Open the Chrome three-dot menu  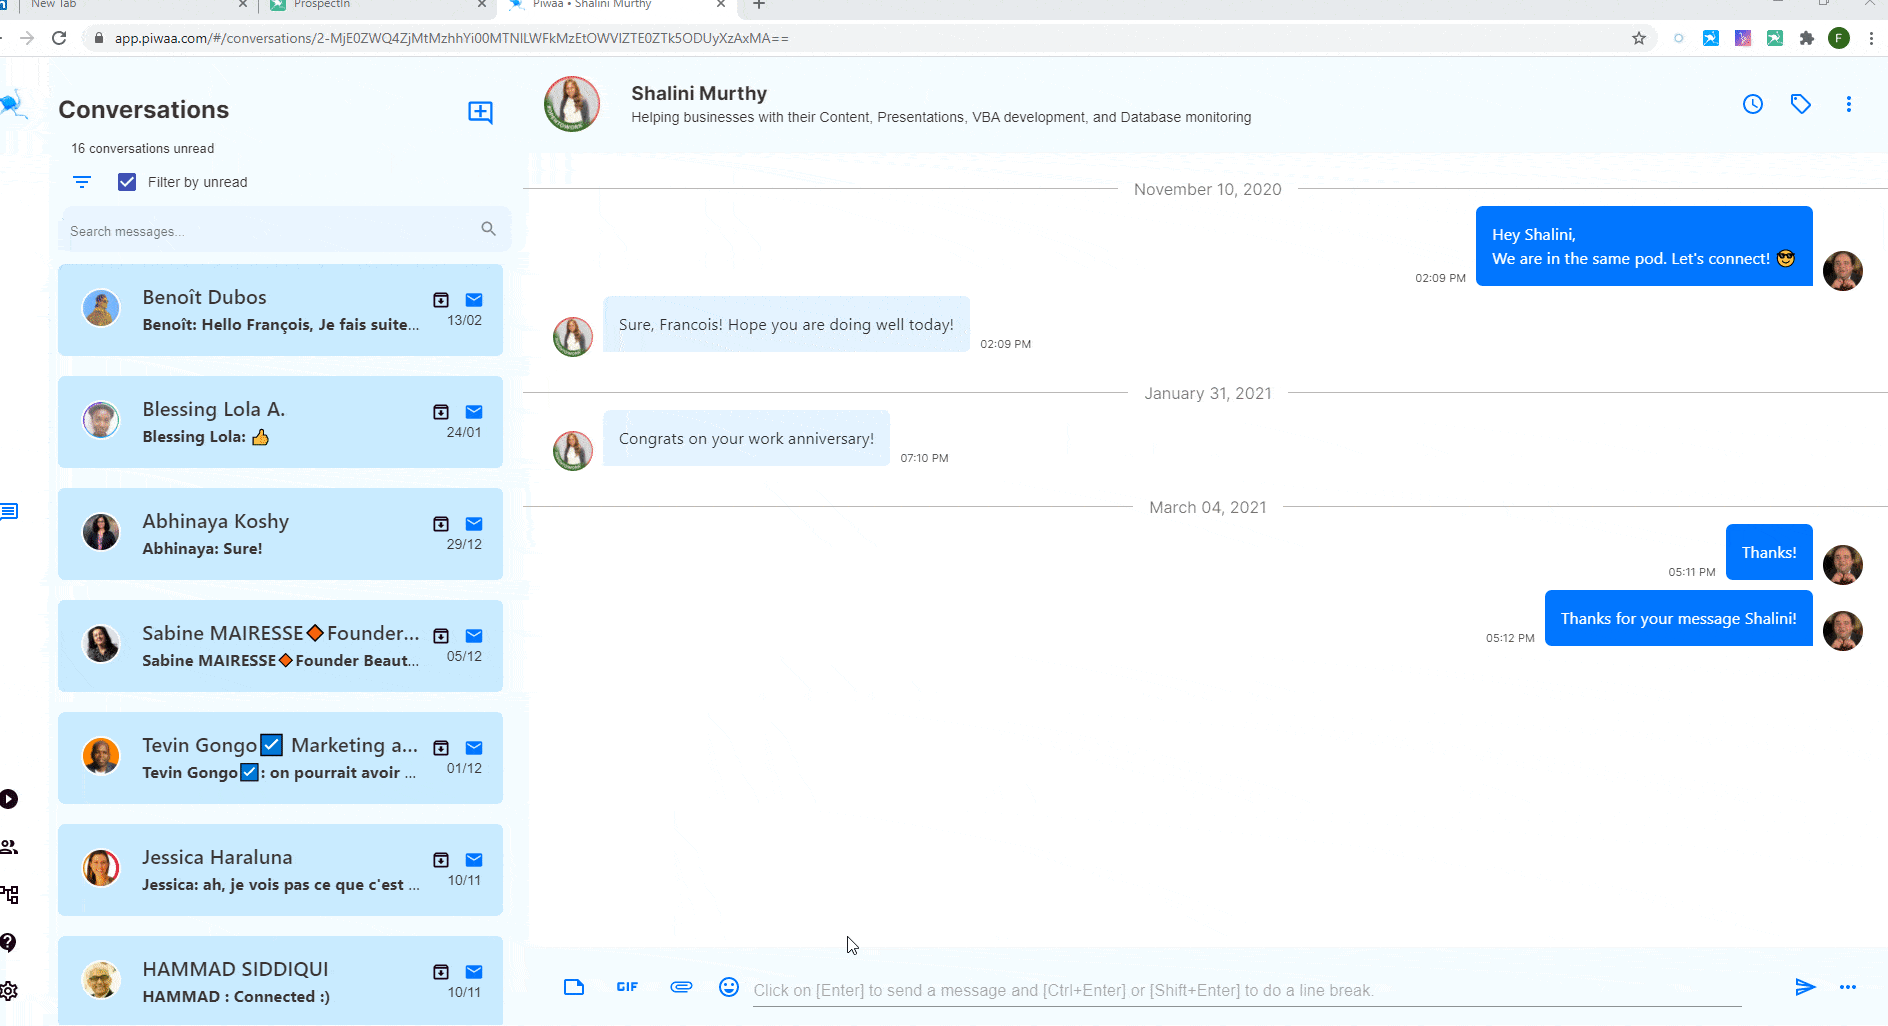1871,38
